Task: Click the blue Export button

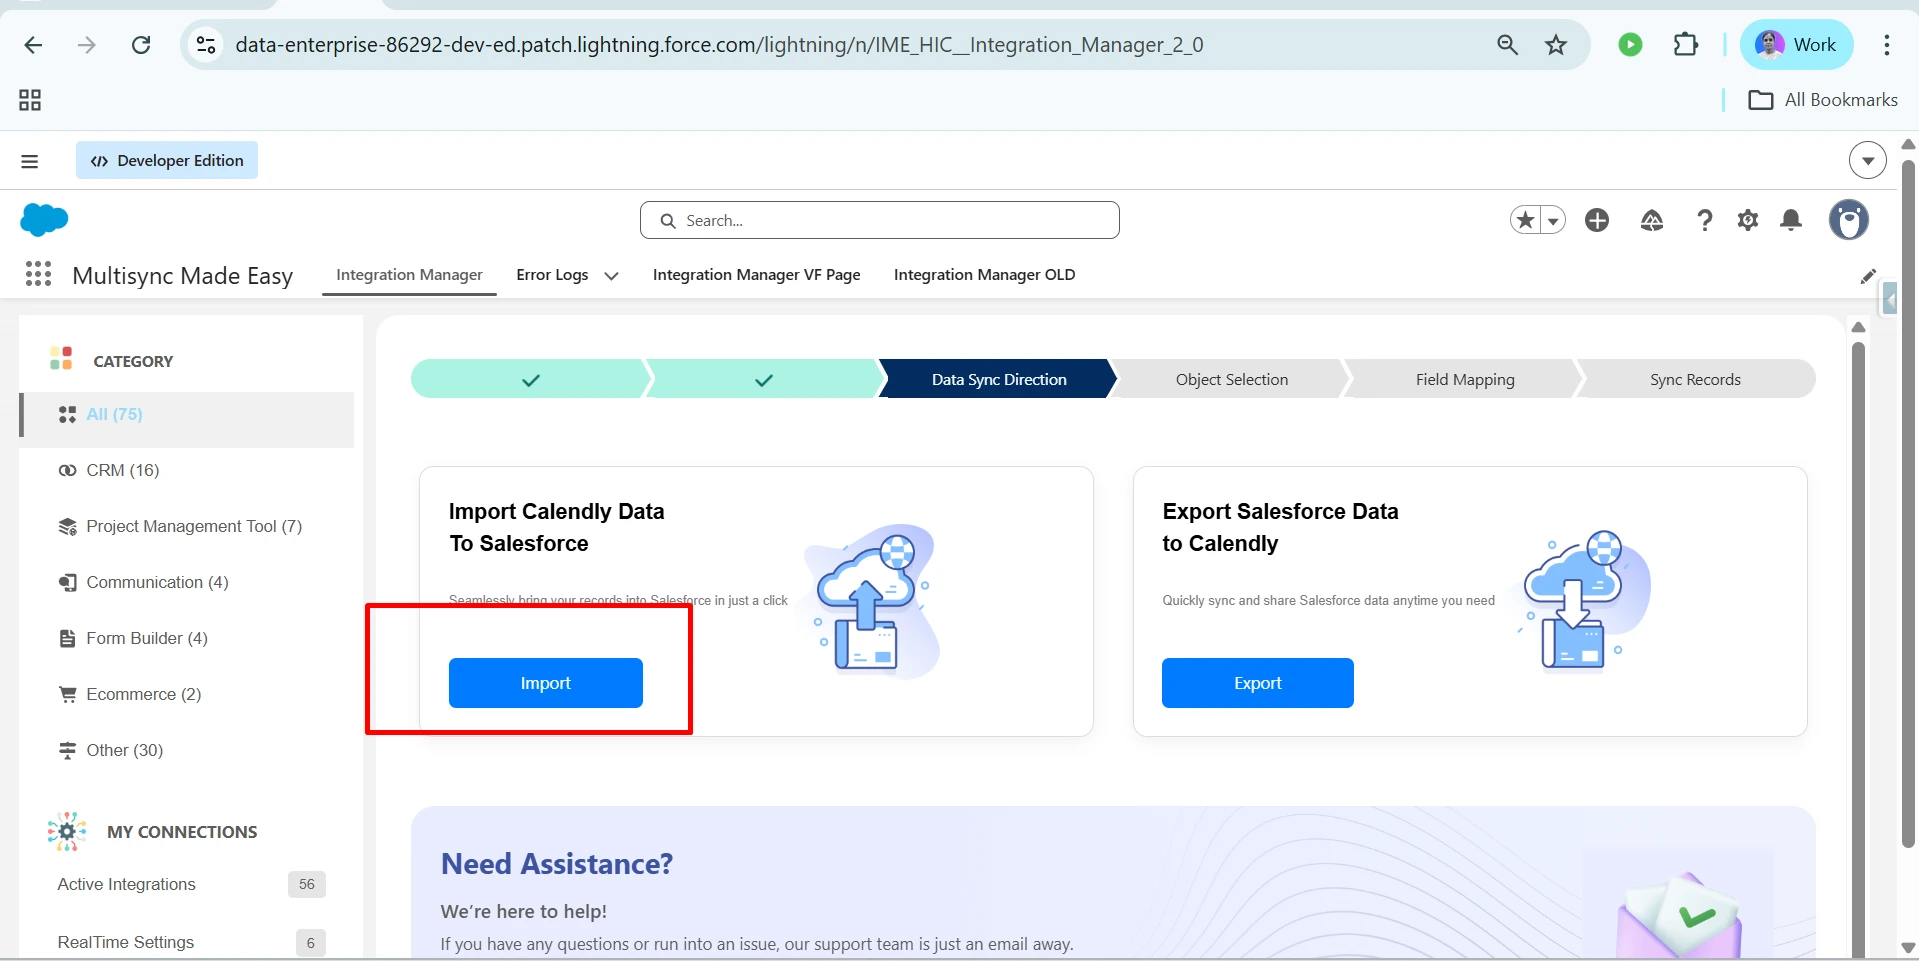Action: (x=1257, y=683)
